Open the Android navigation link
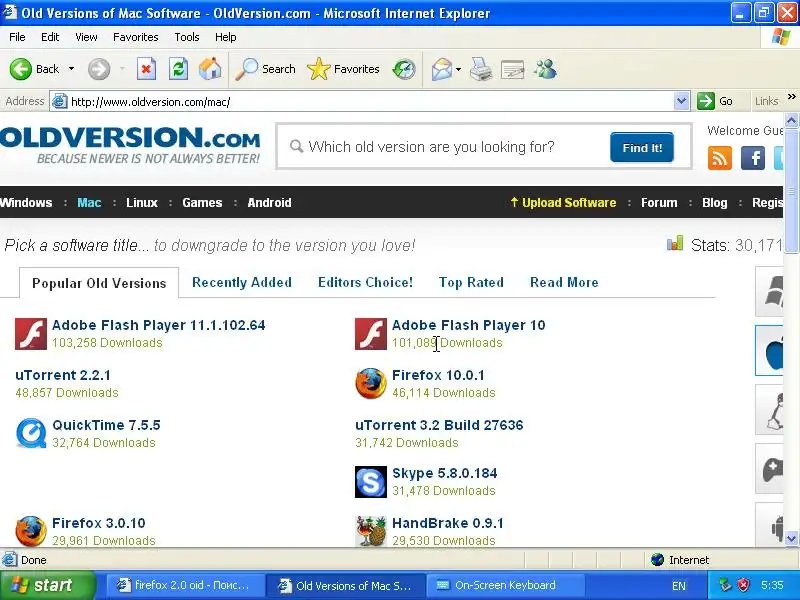Image resolution: width=800 pixels, height=600 pixels. (269, 203)
